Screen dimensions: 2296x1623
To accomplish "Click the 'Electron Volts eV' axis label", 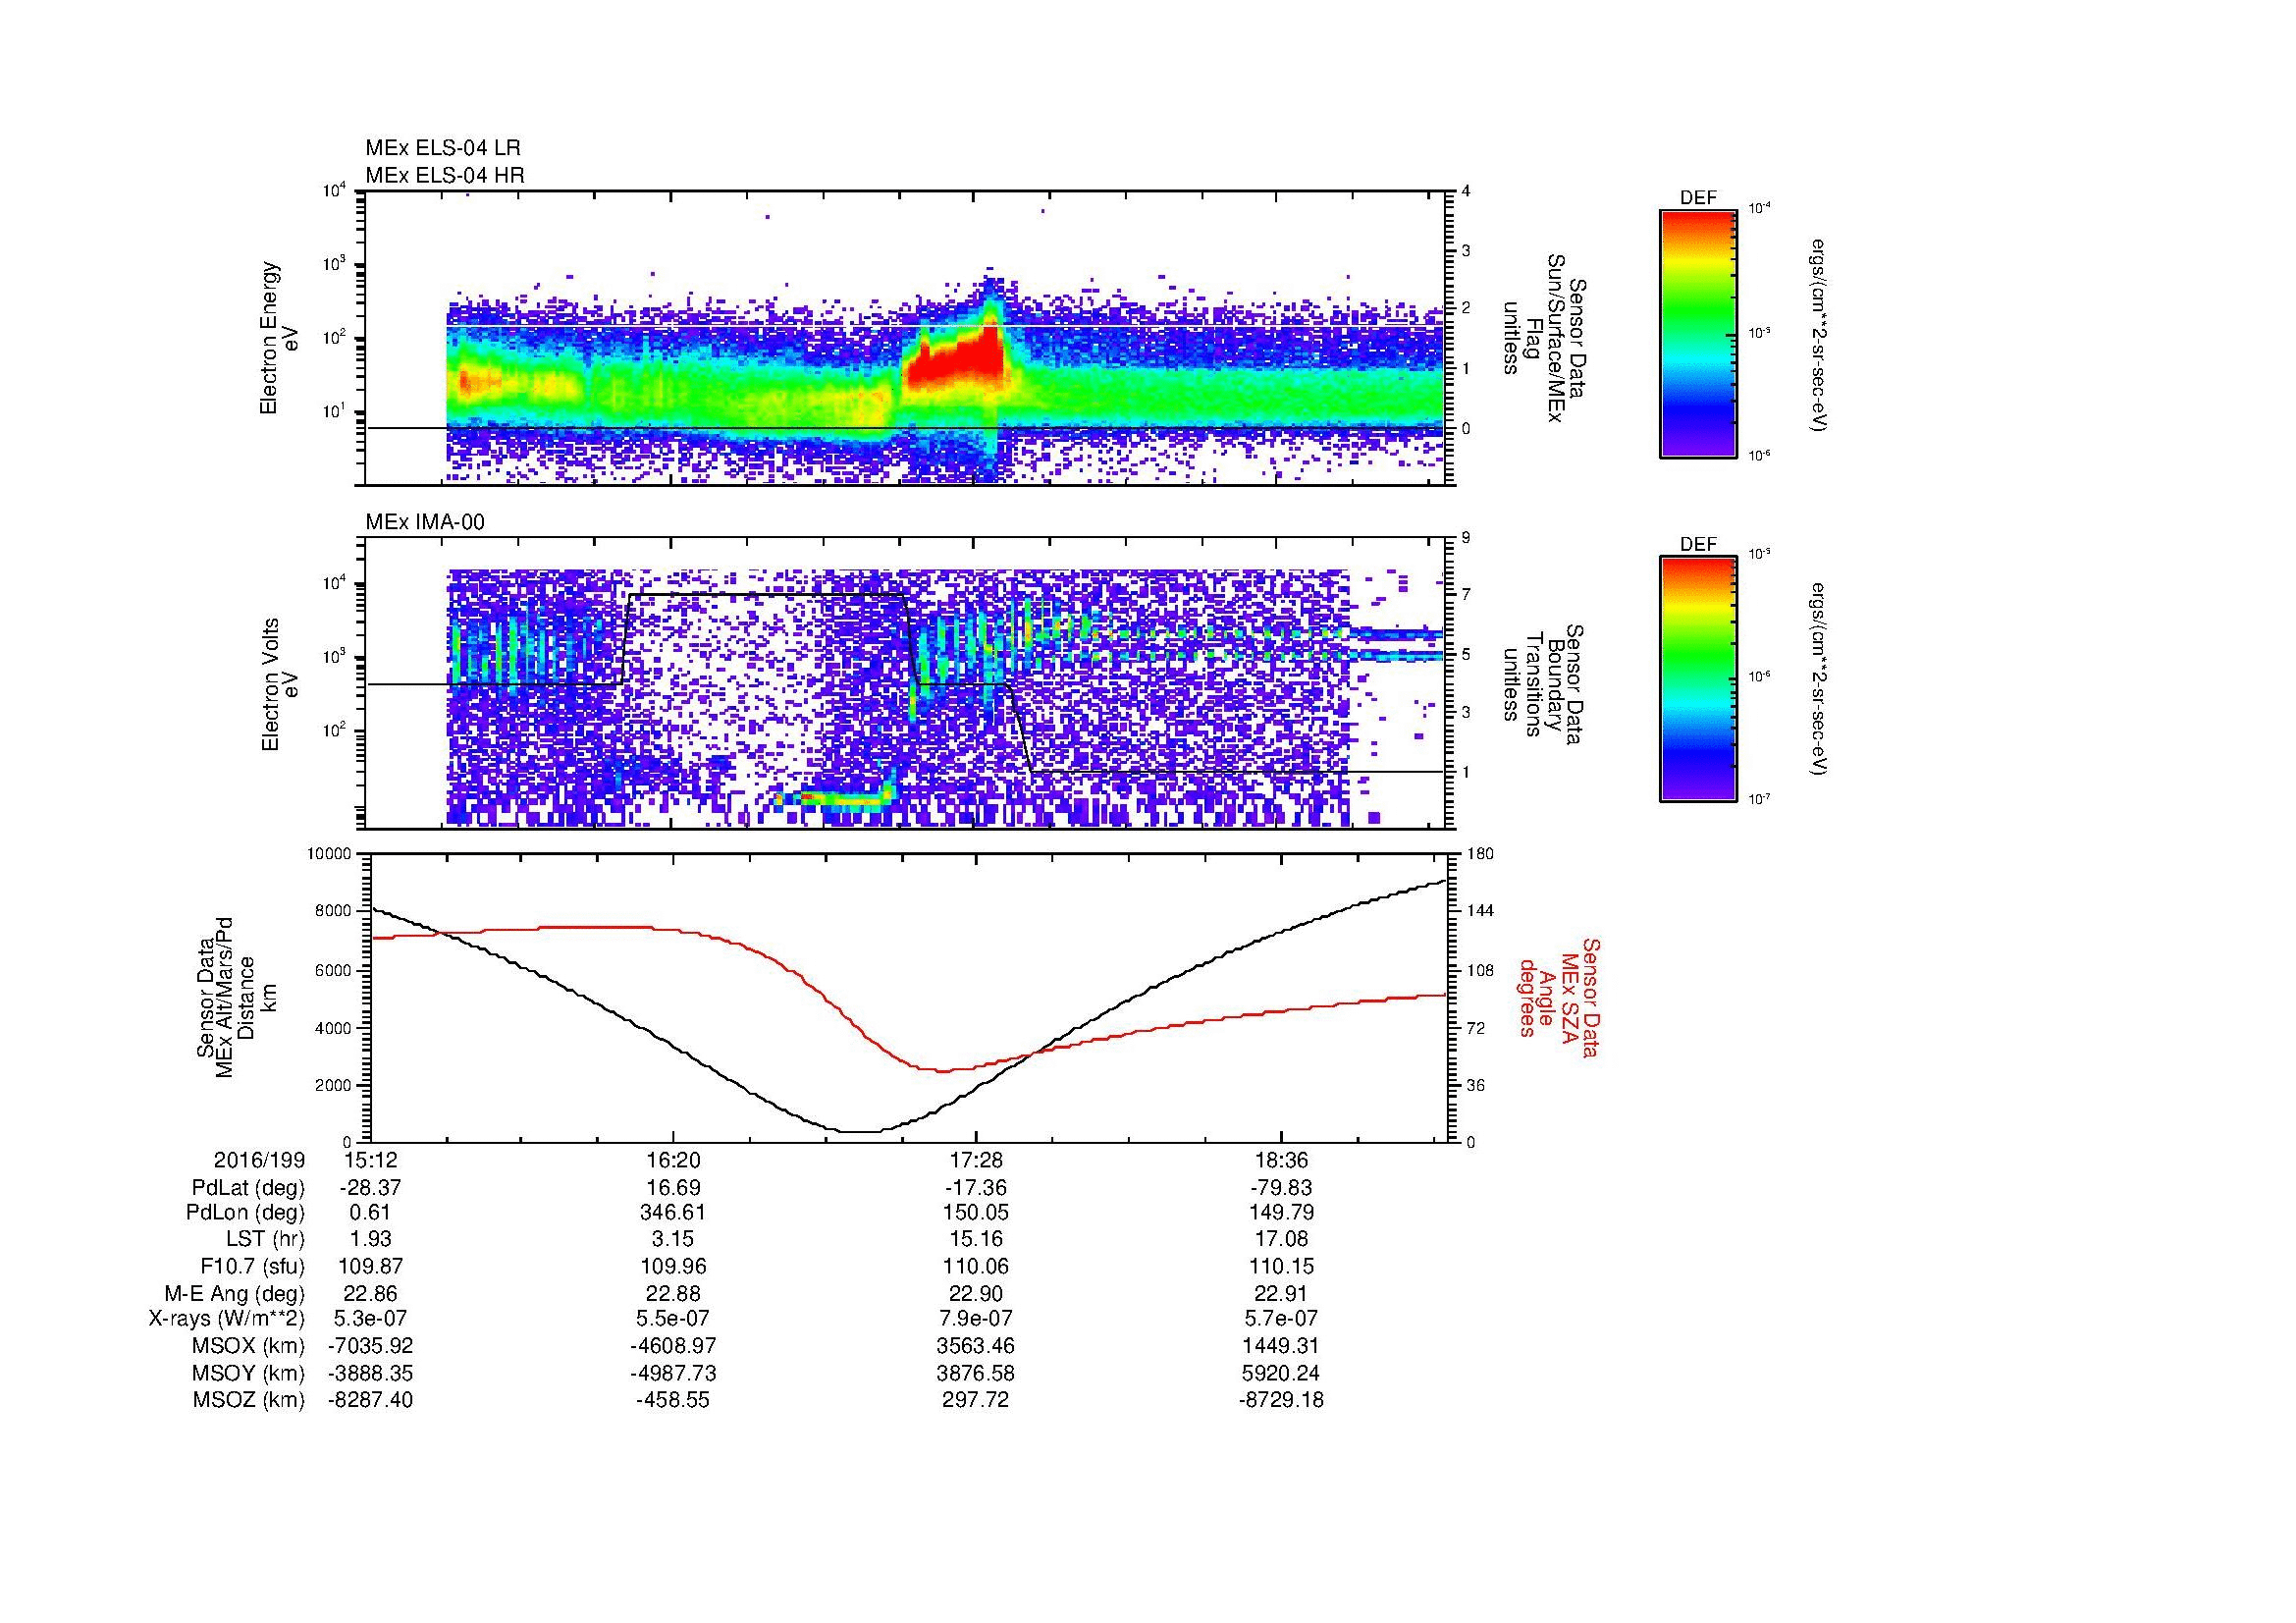I will click(x=279, y=684).
